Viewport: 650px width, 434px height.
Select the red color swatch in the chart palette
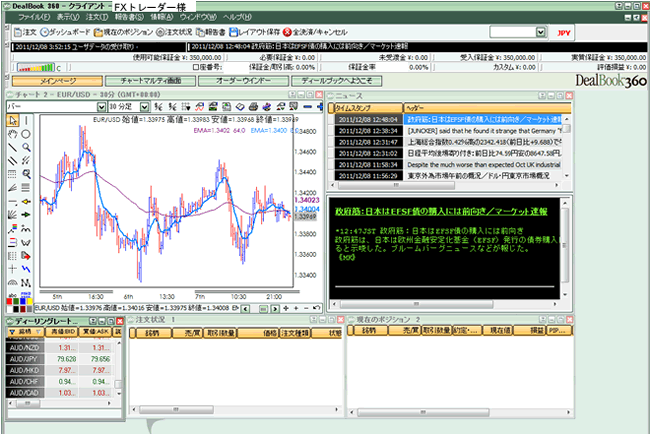pos(10,302)
